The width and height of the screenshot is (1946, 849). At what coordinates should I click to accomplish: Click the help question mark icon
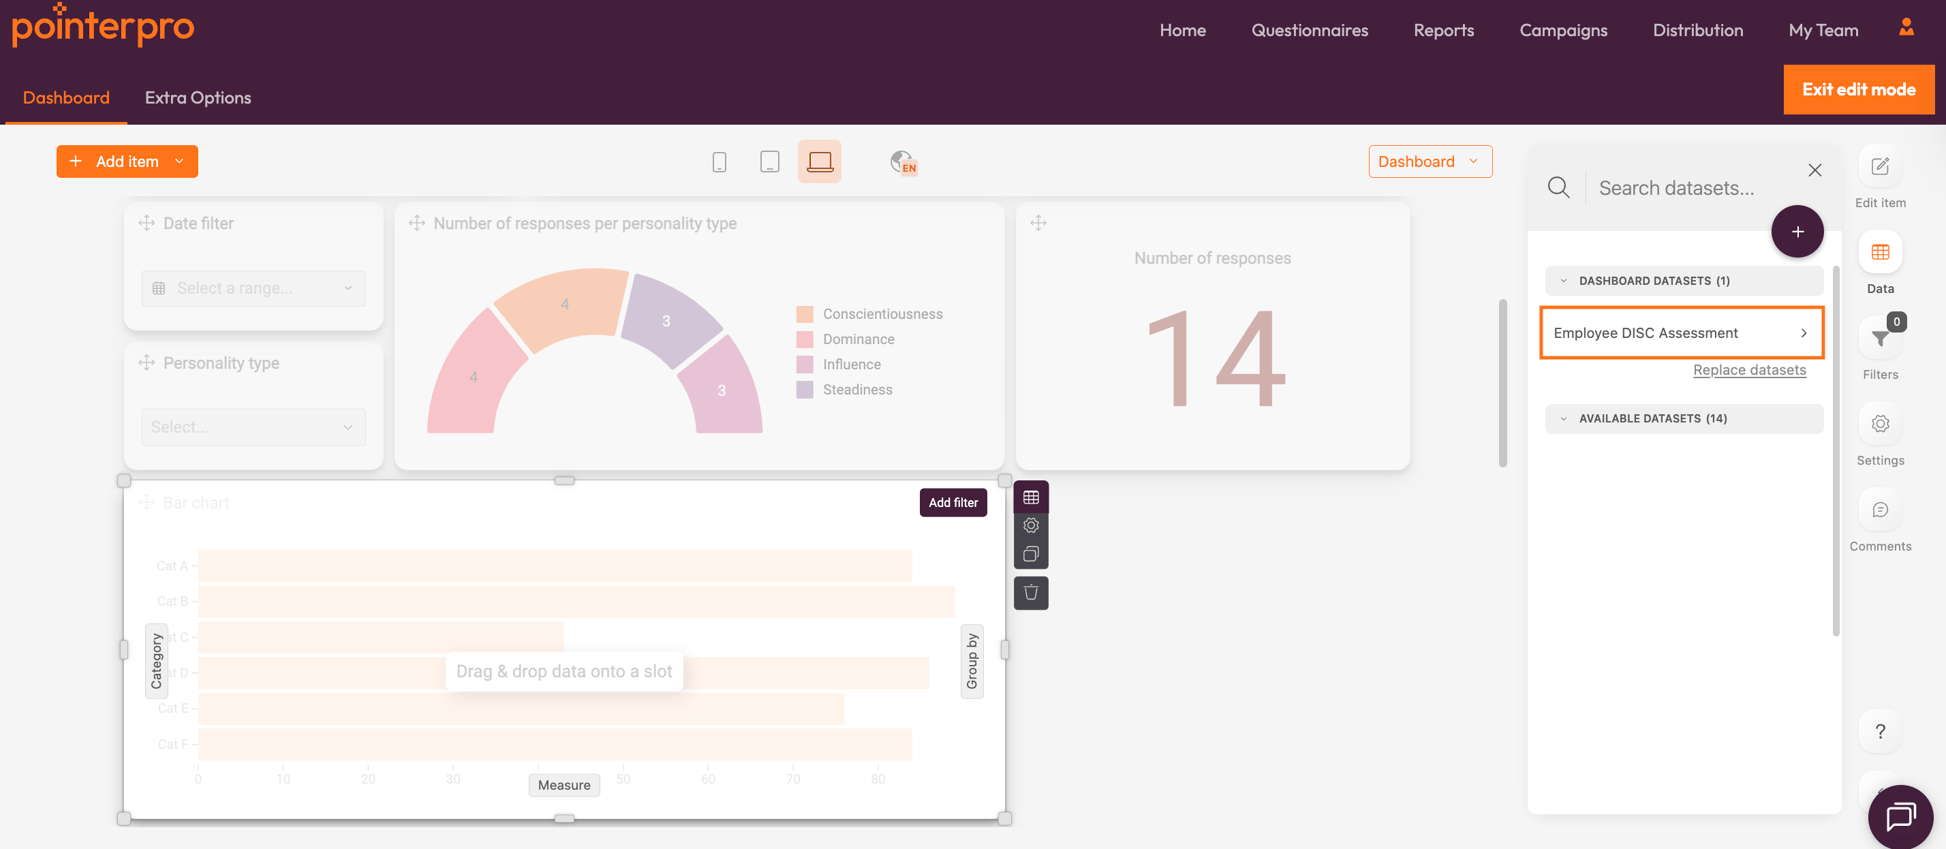(1880, 731)
